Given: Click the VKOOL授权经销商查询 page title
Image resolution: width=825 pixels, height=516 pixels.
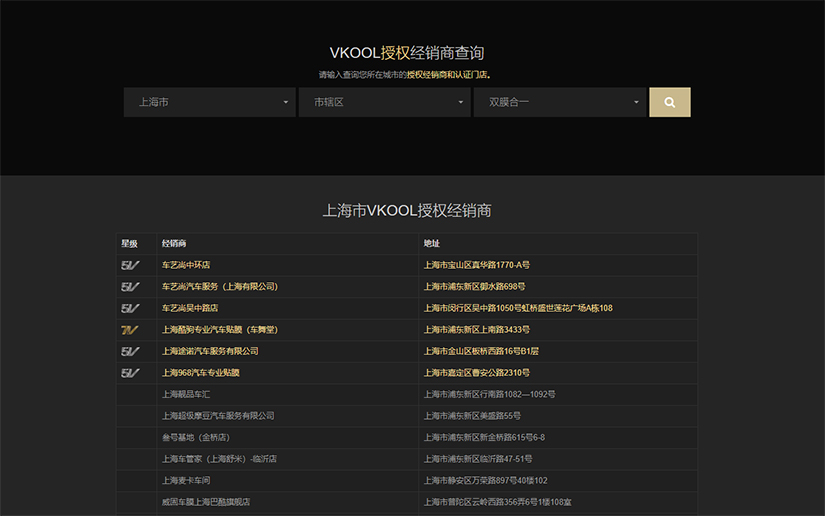Looking at the screenshot, I should click(x=407, y=53).
